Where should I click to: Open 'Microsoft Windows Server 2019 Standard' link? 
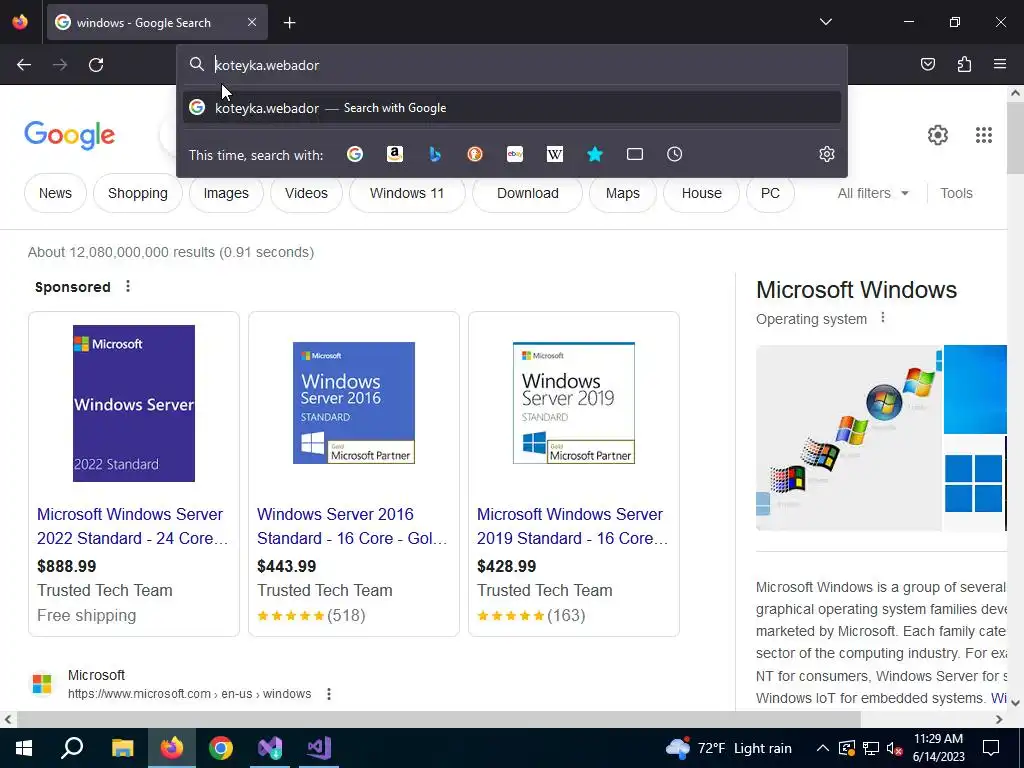click(x=572, y=526)
